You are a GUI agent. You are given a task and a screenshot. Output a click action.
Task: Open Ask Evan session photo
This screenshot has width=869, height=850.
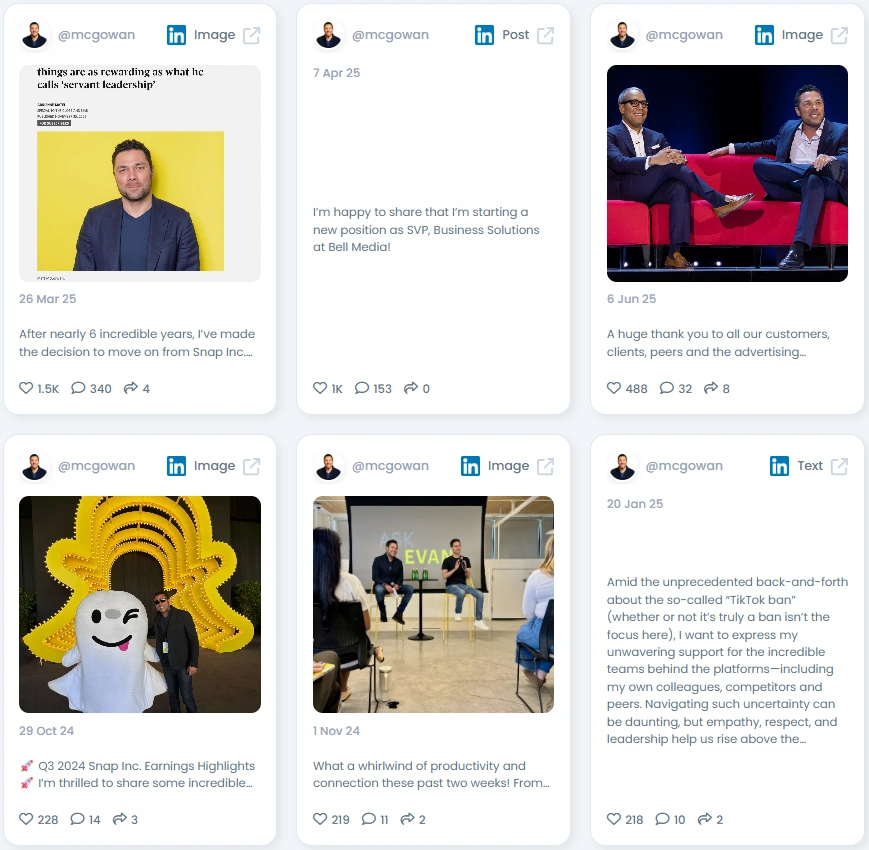click(x=433, y=605)
